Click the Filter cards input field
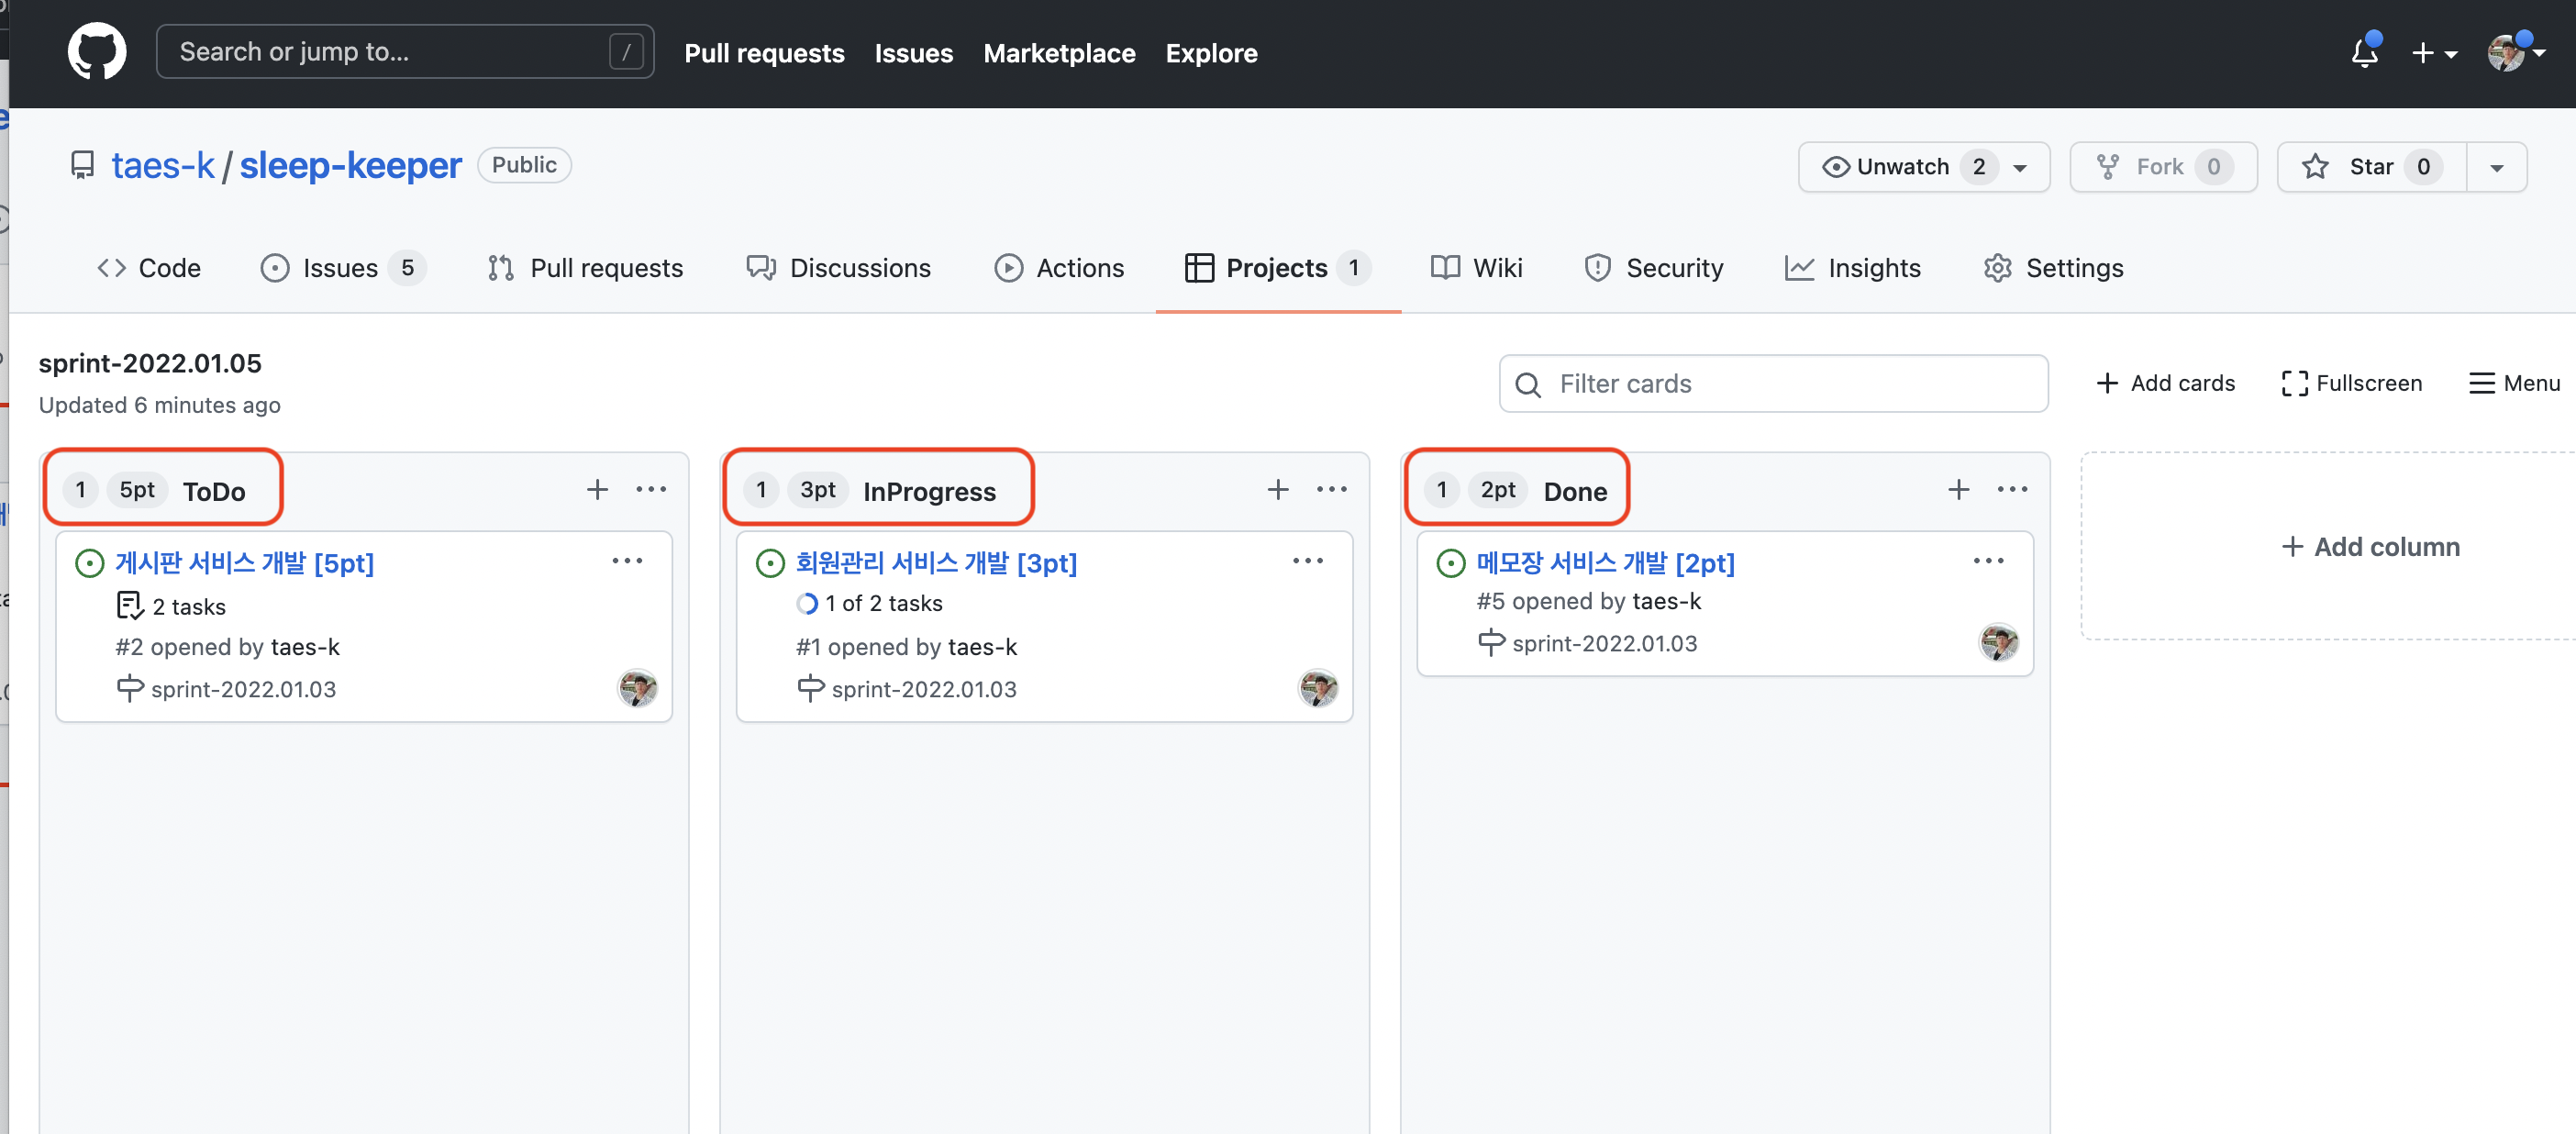 coord(1773,383)
